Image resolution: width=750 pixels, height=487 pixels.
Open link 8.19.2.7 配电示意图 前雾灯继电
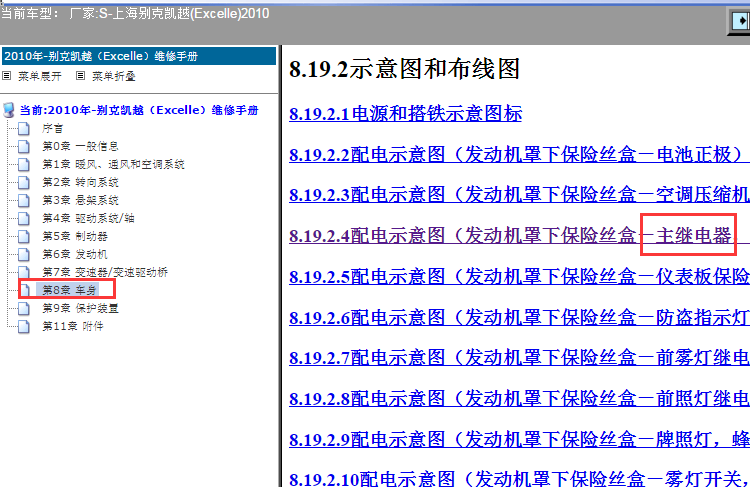click(519, 357)
